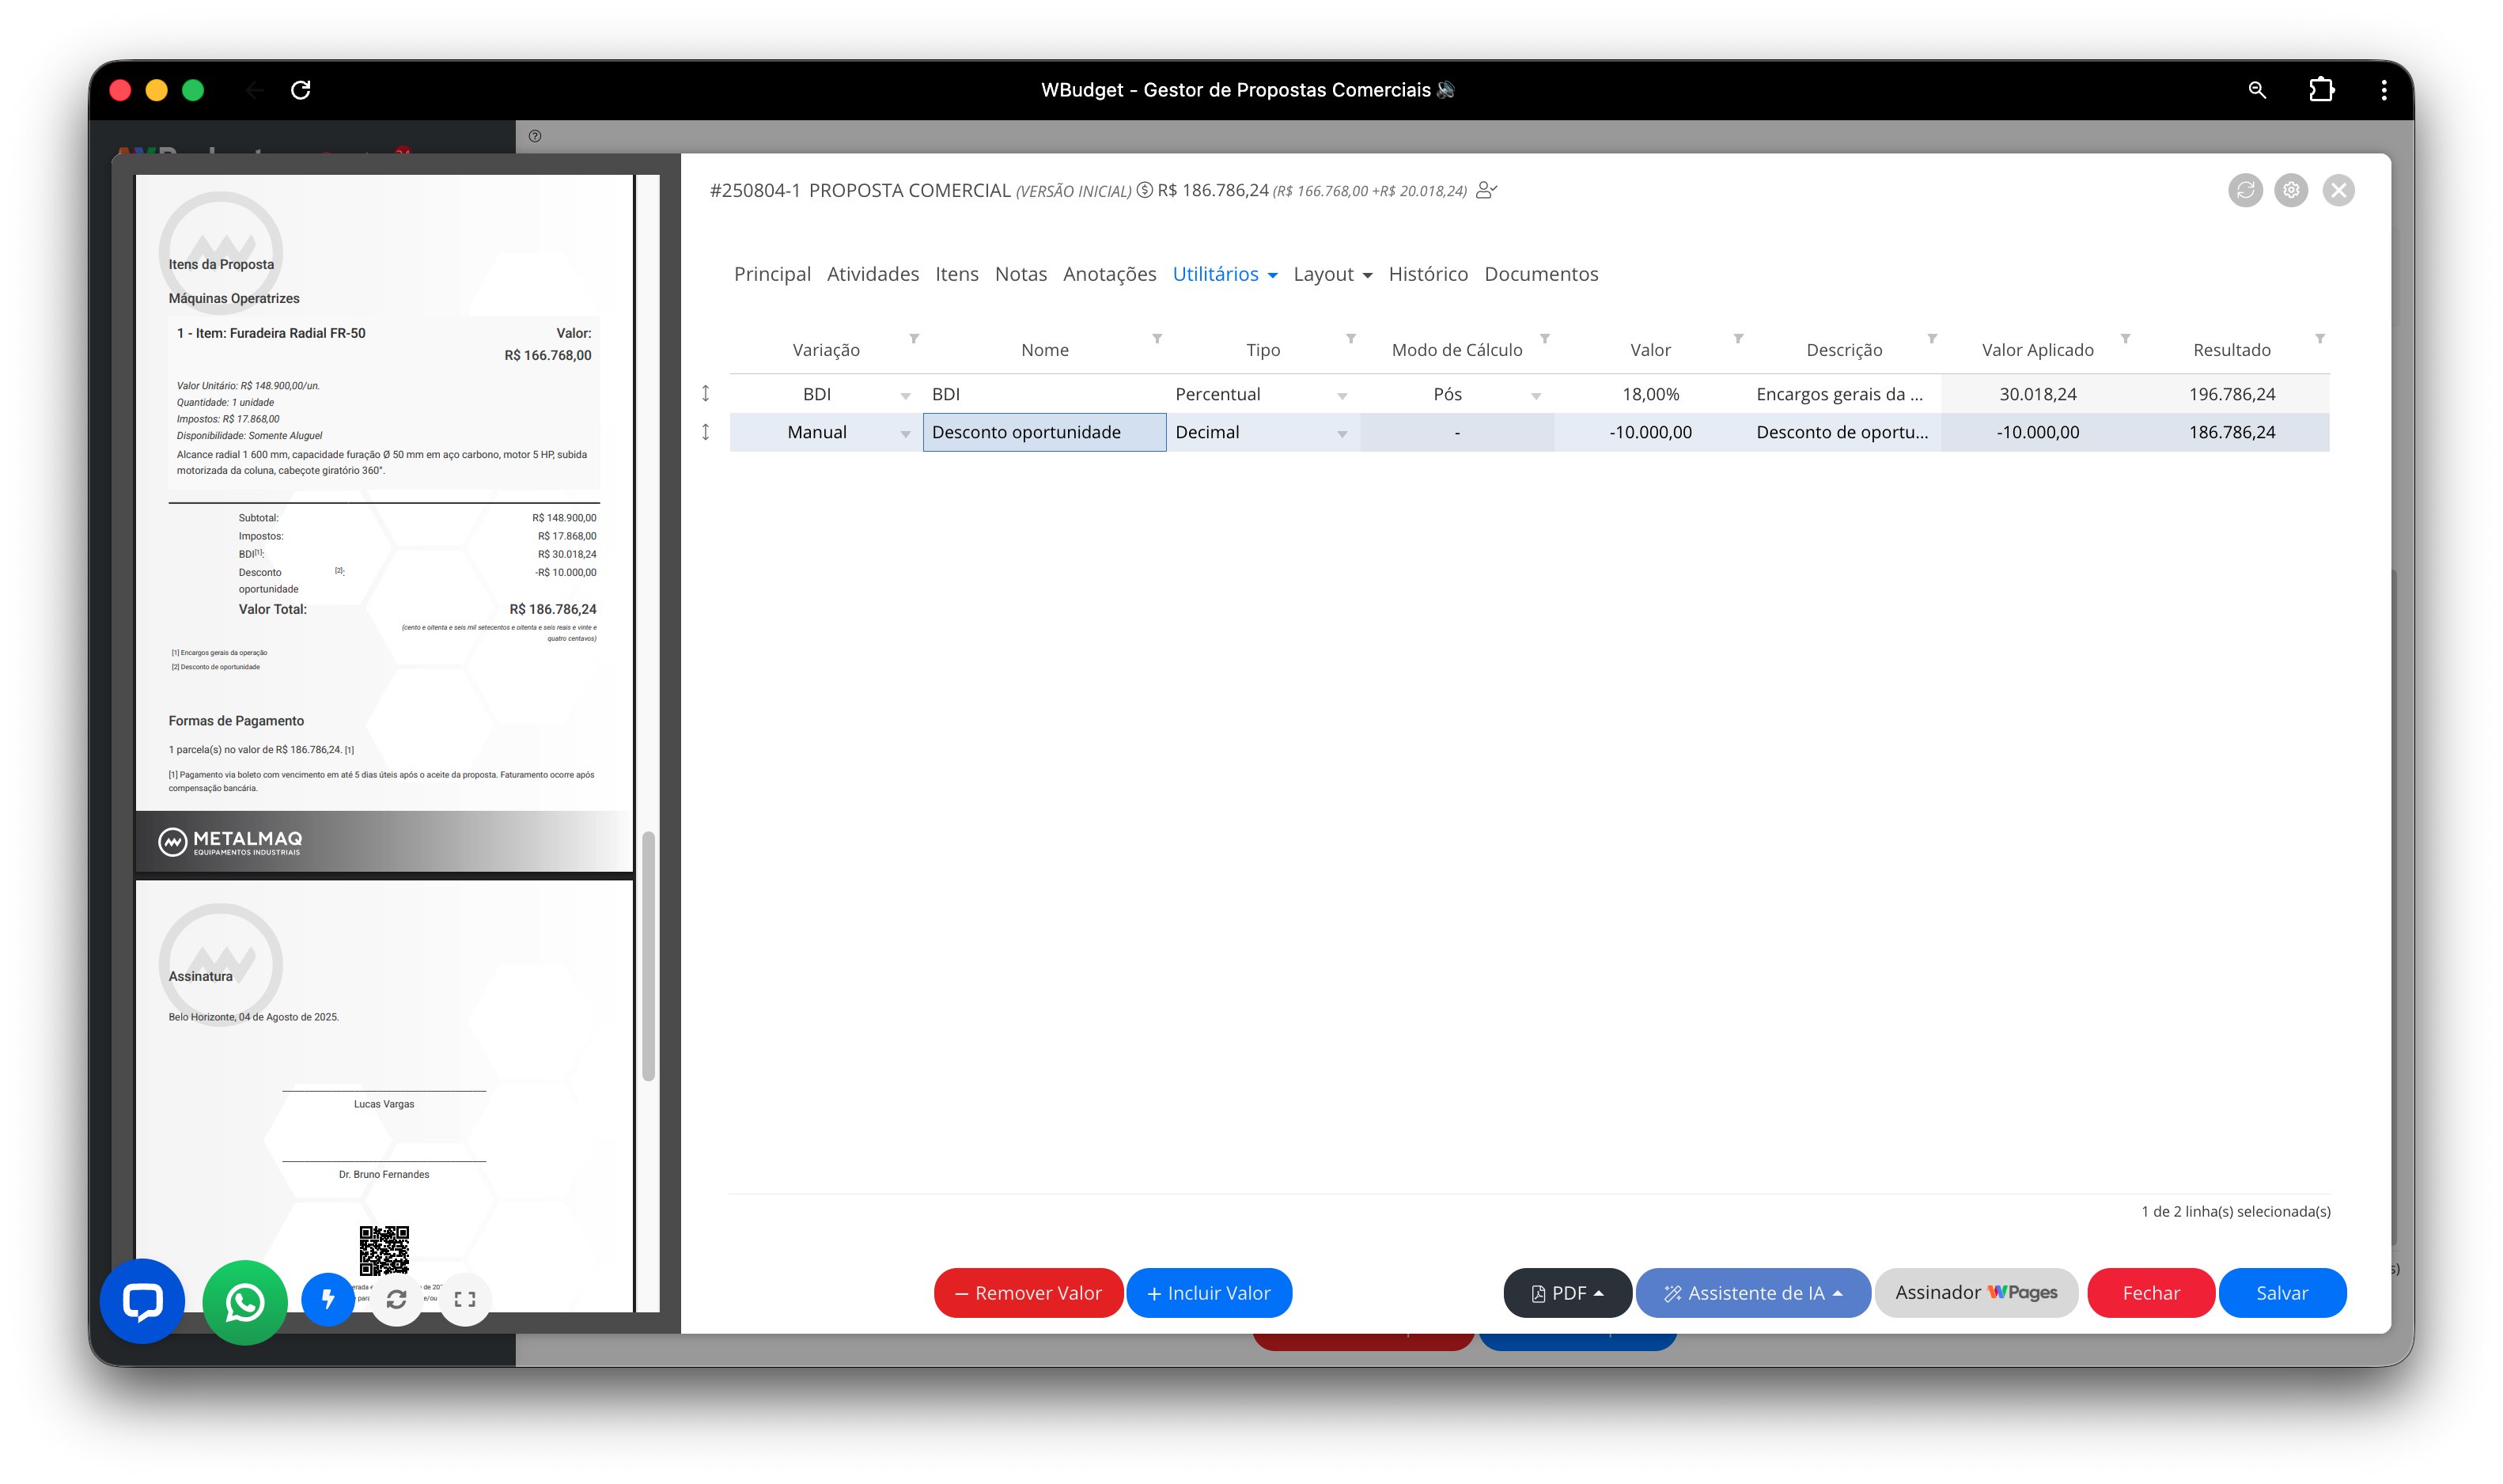
Task: Click the preview panel vertical scrollbar
Action: pos(648,955)
